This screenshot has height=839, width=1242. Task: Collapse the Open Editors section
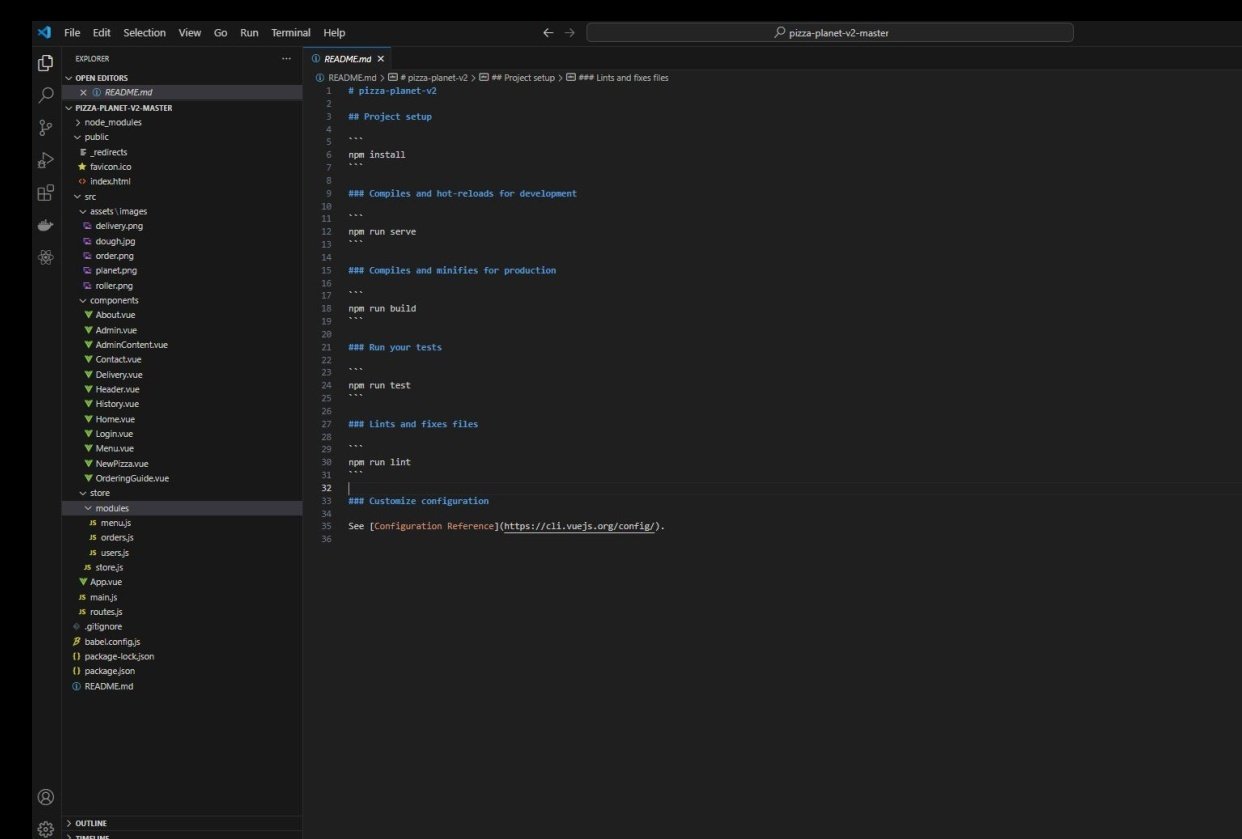(182, 77)
